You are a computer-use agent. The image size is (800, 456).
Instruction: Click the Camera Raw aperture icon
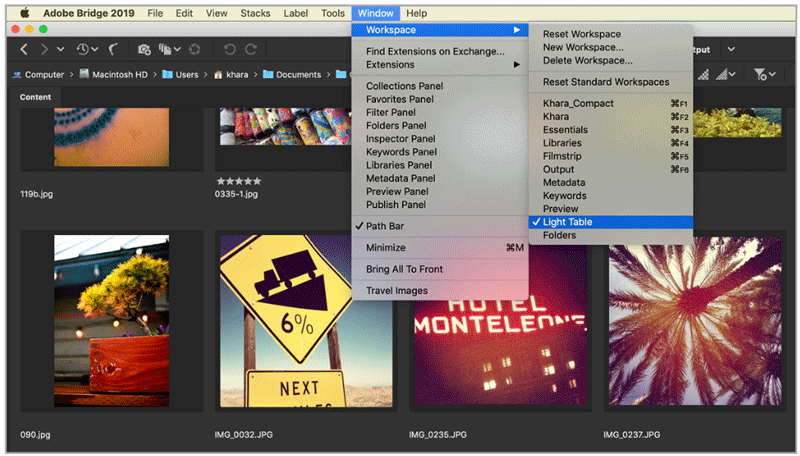pyautogui.click(x=194, y=49)
